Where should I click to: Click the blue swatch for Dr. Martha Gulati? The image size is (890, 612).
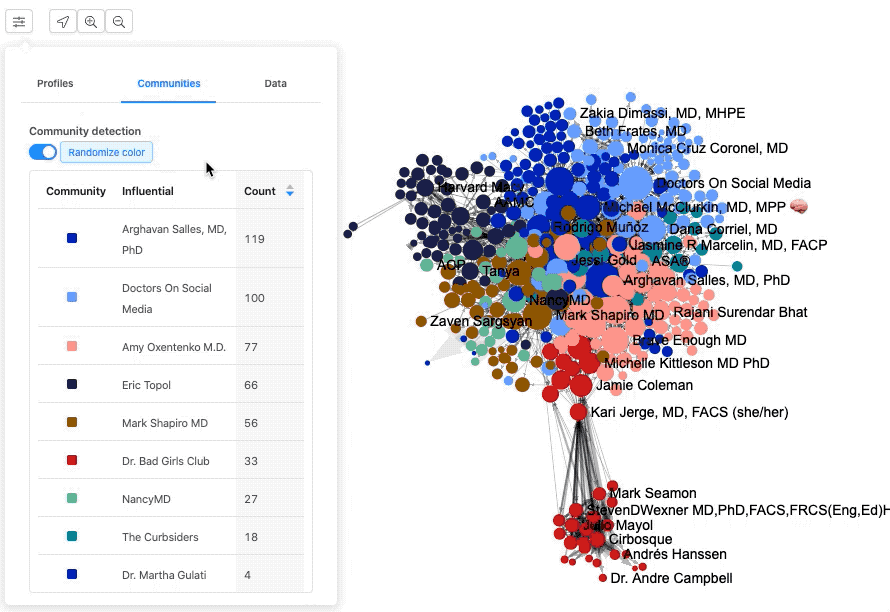72,575
